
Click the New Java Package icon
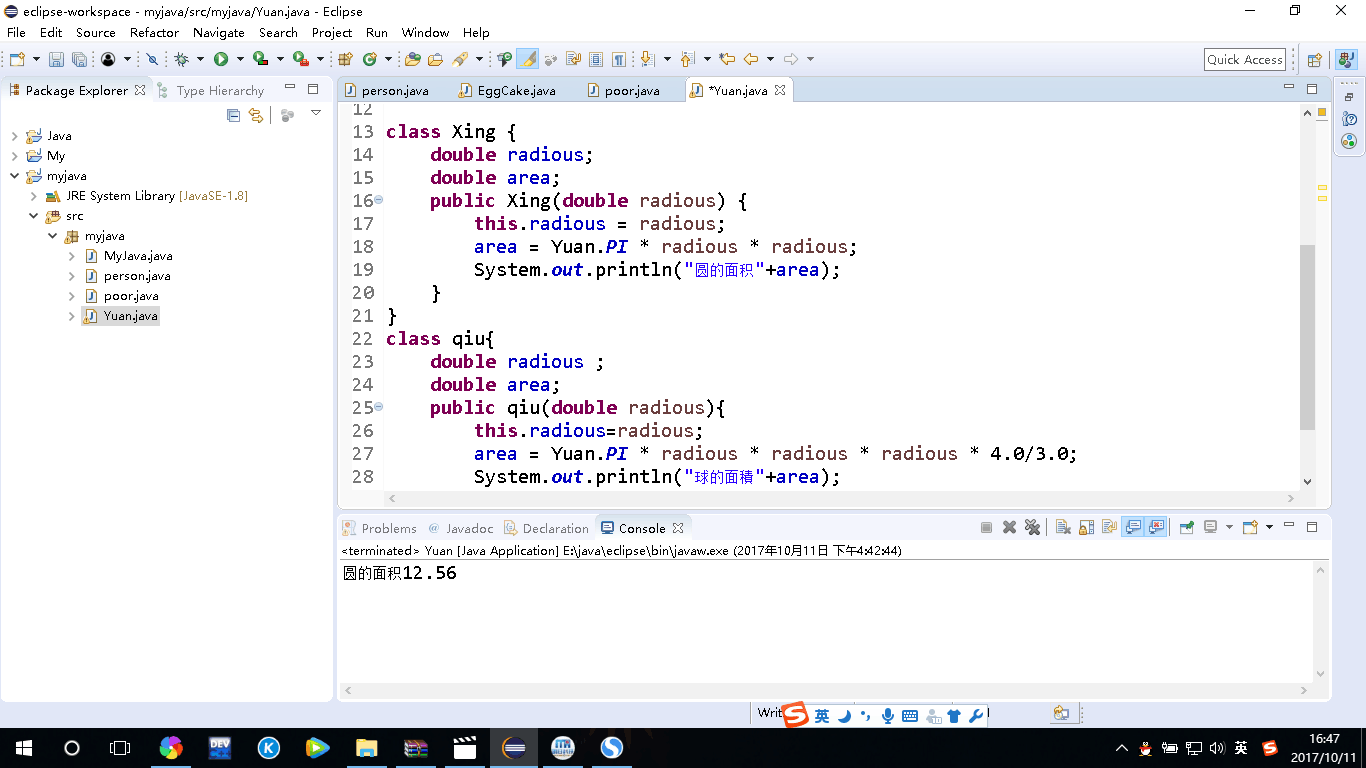pyautogui.click(x=345, y=59)
